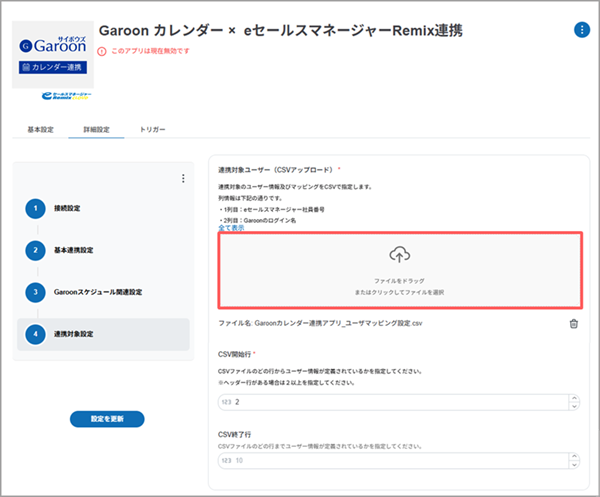Open the step list three-dot menu
600x497 pixels.
(183, 179)
